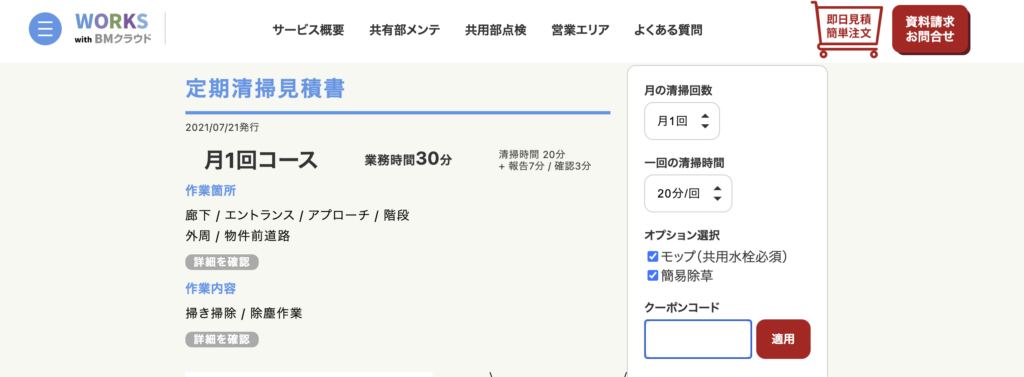Open the 月の清掃回数 dropdown
Image resolution: width=1024 pixels, height=377 pixels.
682,121
